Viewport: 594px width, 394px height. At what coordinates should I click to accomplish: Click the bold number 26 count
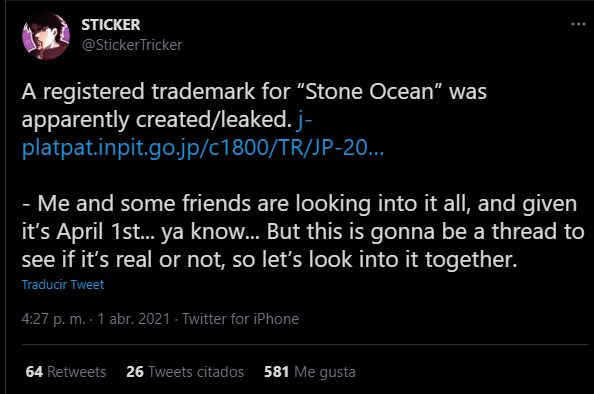[x=135, y=372]
